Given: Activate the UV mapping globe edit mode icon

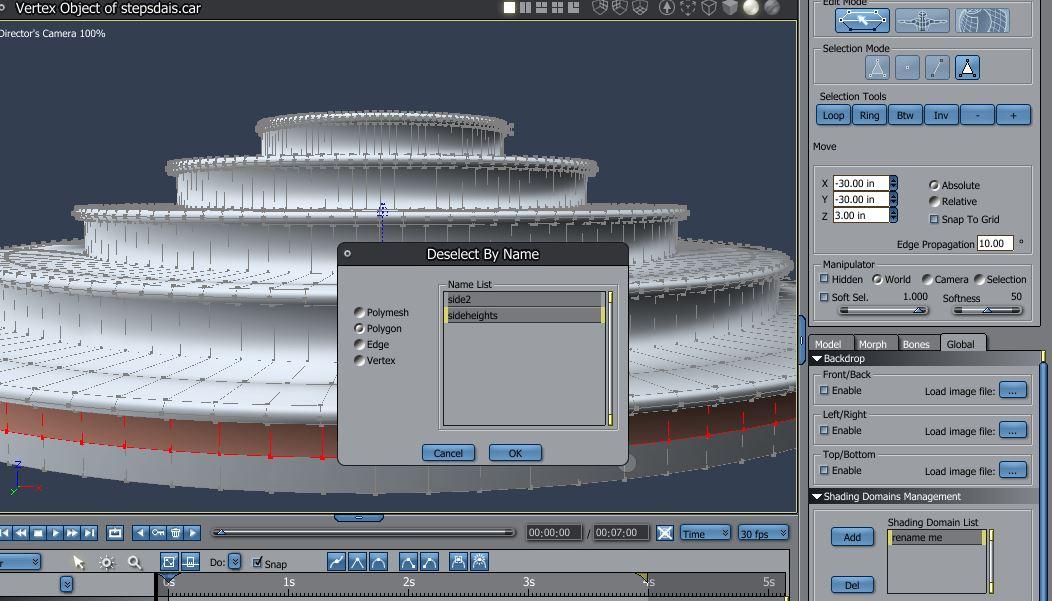Looking at the screenshot, I should click(983, 20).
